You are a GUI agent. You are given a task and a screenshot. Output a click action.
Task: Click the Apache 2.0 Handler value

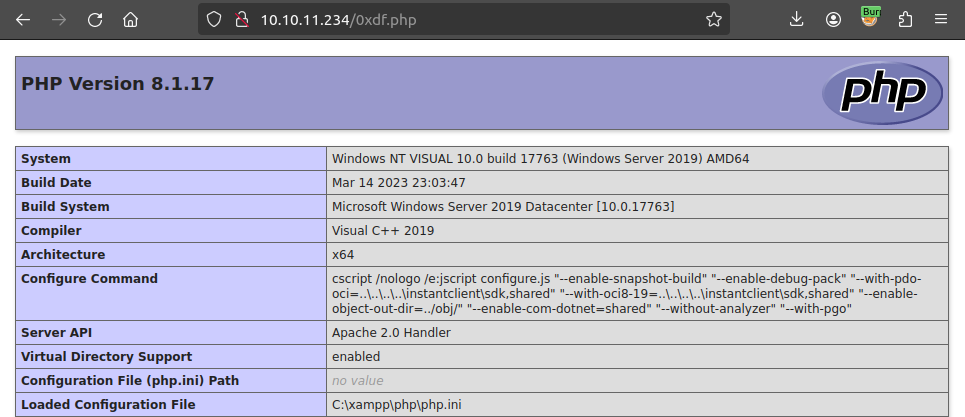tap(391, 332)
